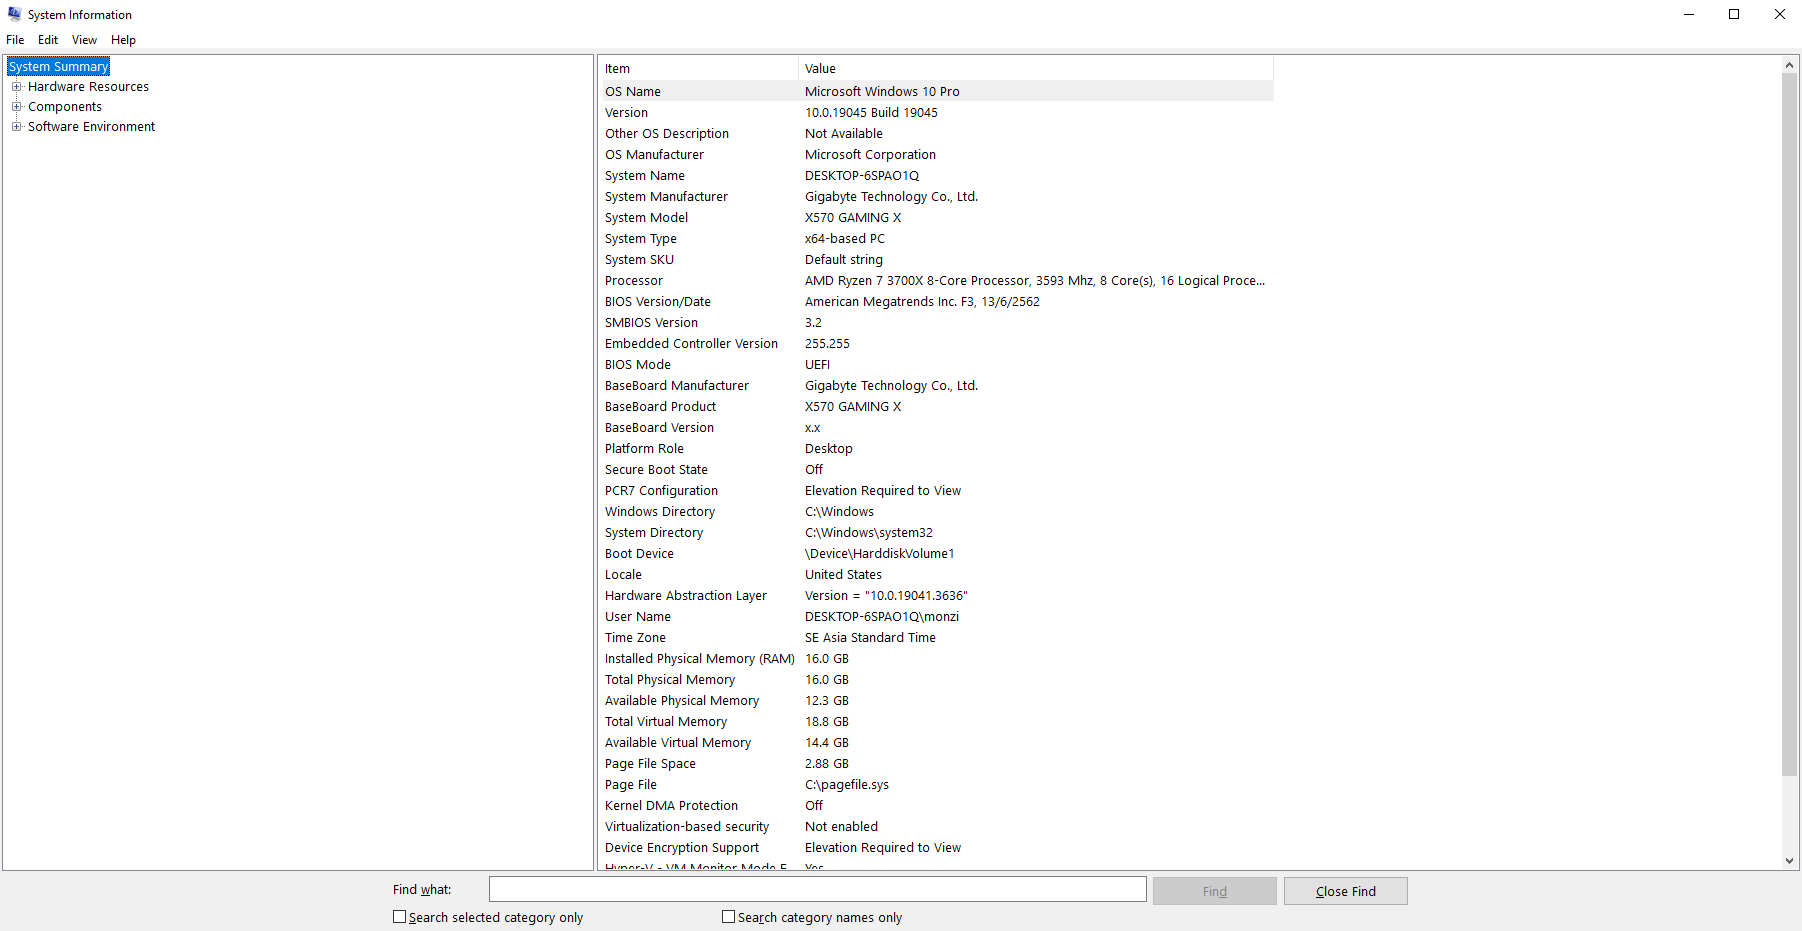Expand the Software Environment node
The width and height of the screenshot is (1802, 931).
tap(16, 127)
